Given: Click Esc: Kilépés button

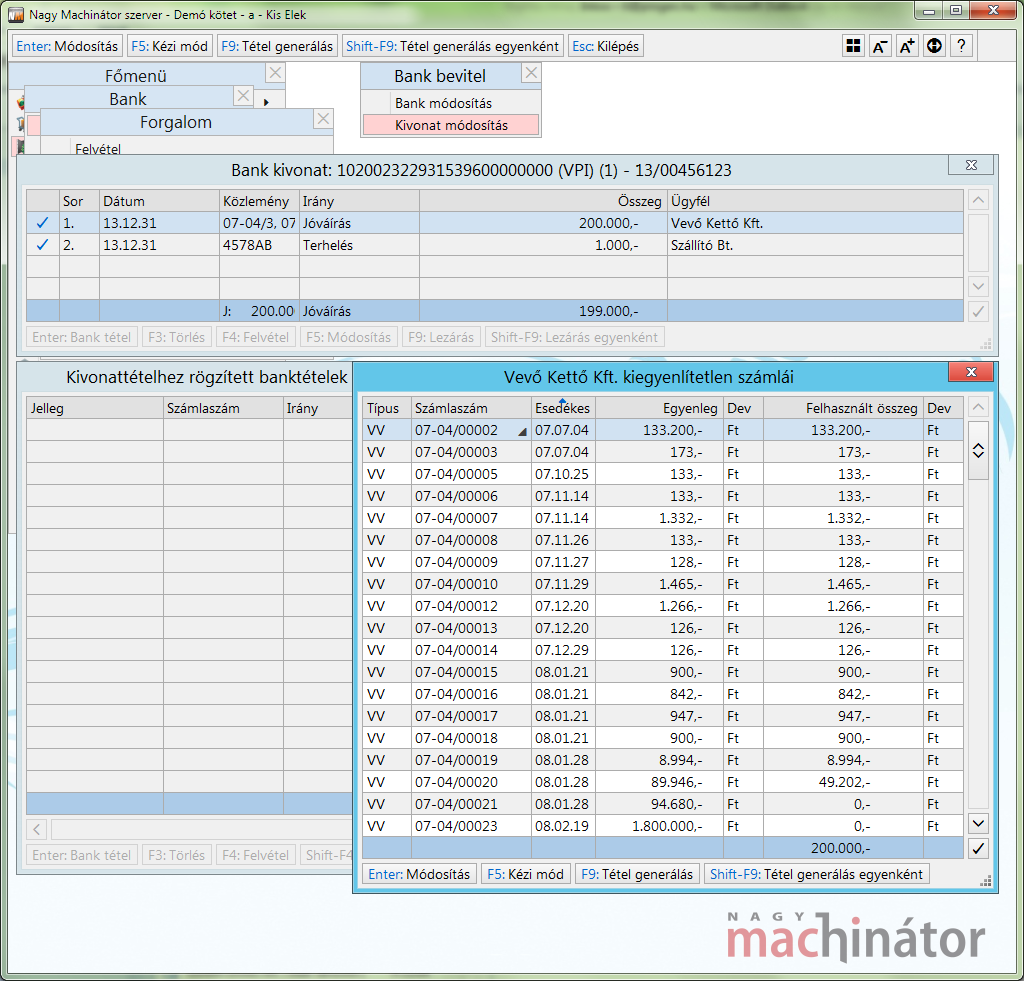Looking at the screenshot, I should [604, 46].
